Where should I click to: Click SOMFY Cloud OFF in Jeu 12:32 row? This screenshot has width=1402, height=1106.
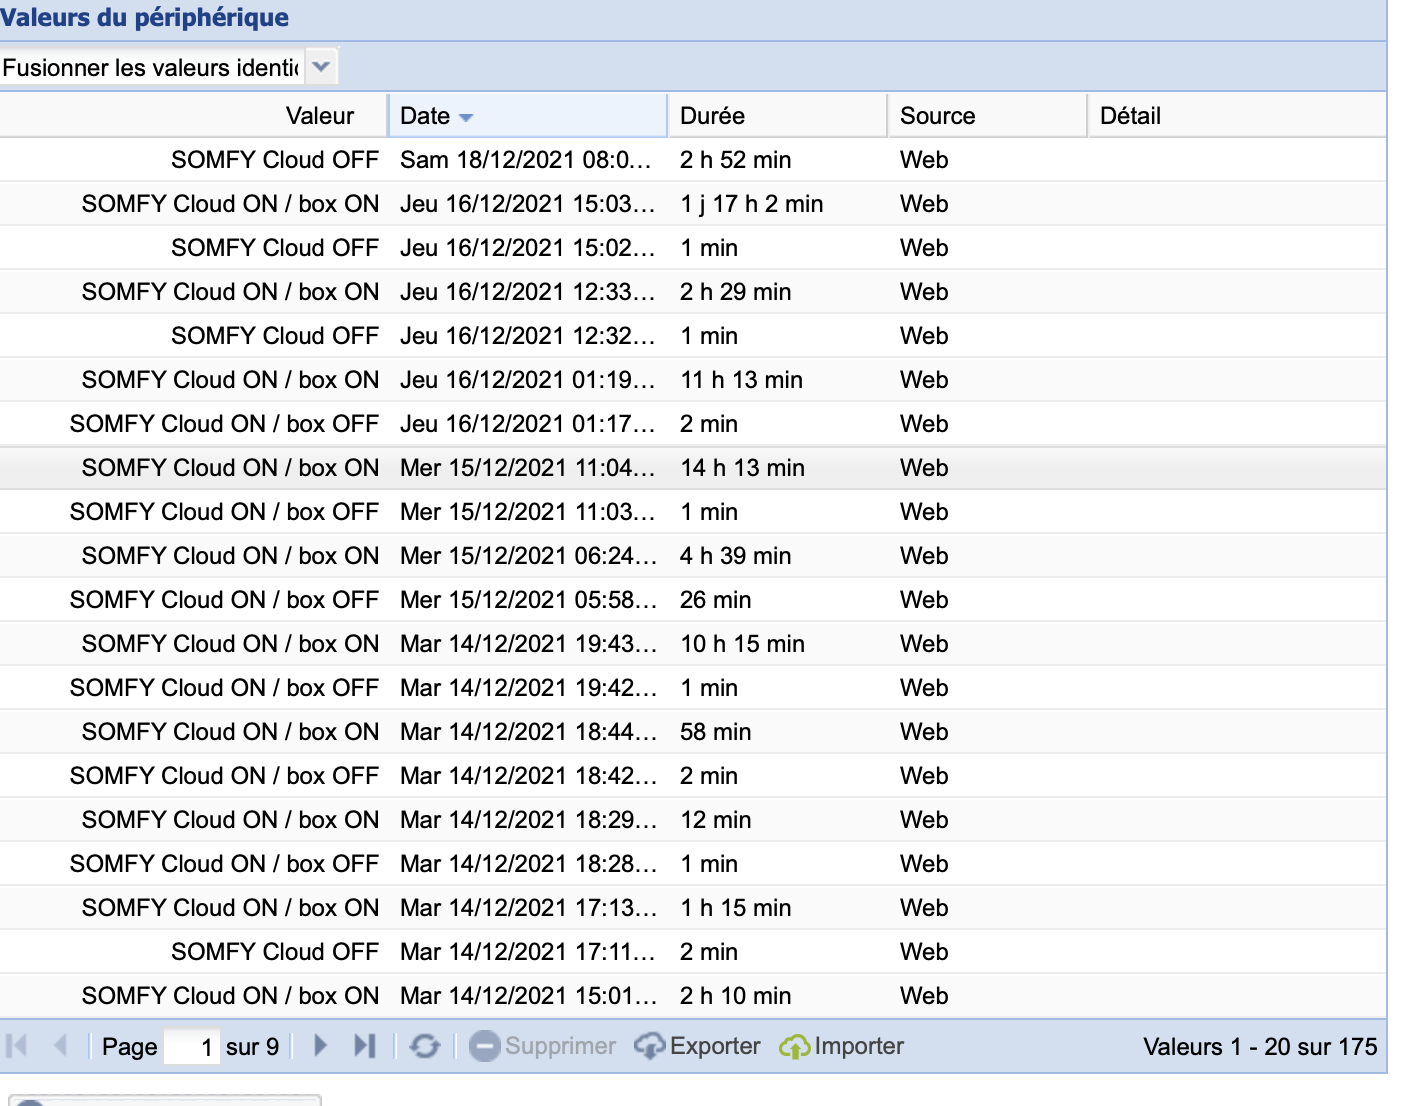coord(275,336)
